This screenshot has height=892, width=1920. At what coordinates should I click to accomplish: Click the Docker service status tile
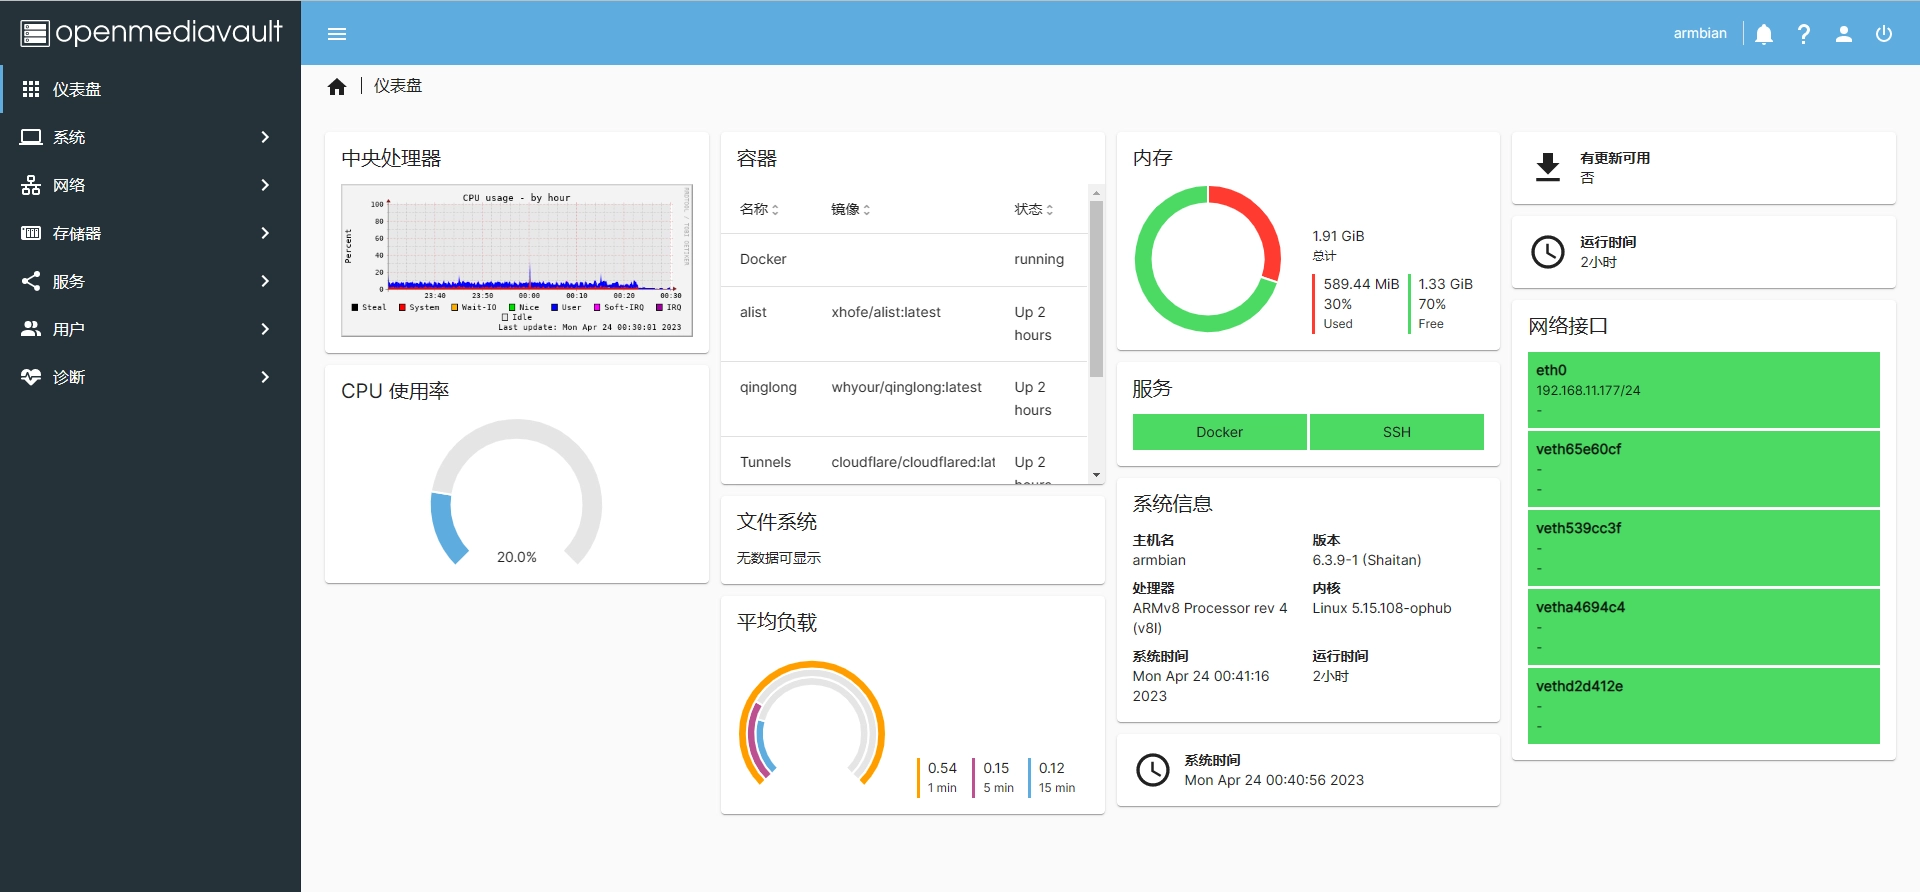[x=1219, y=432]
